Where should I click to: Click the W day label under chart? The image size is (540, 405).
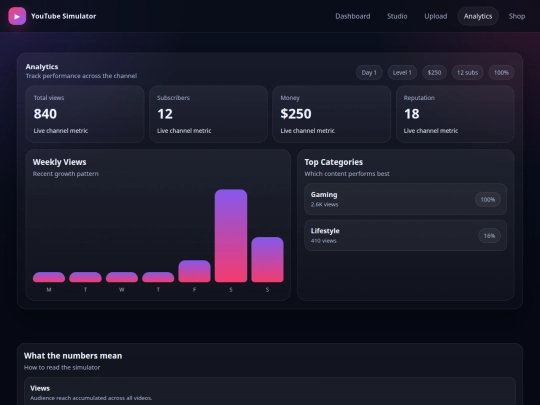[122, 290]
